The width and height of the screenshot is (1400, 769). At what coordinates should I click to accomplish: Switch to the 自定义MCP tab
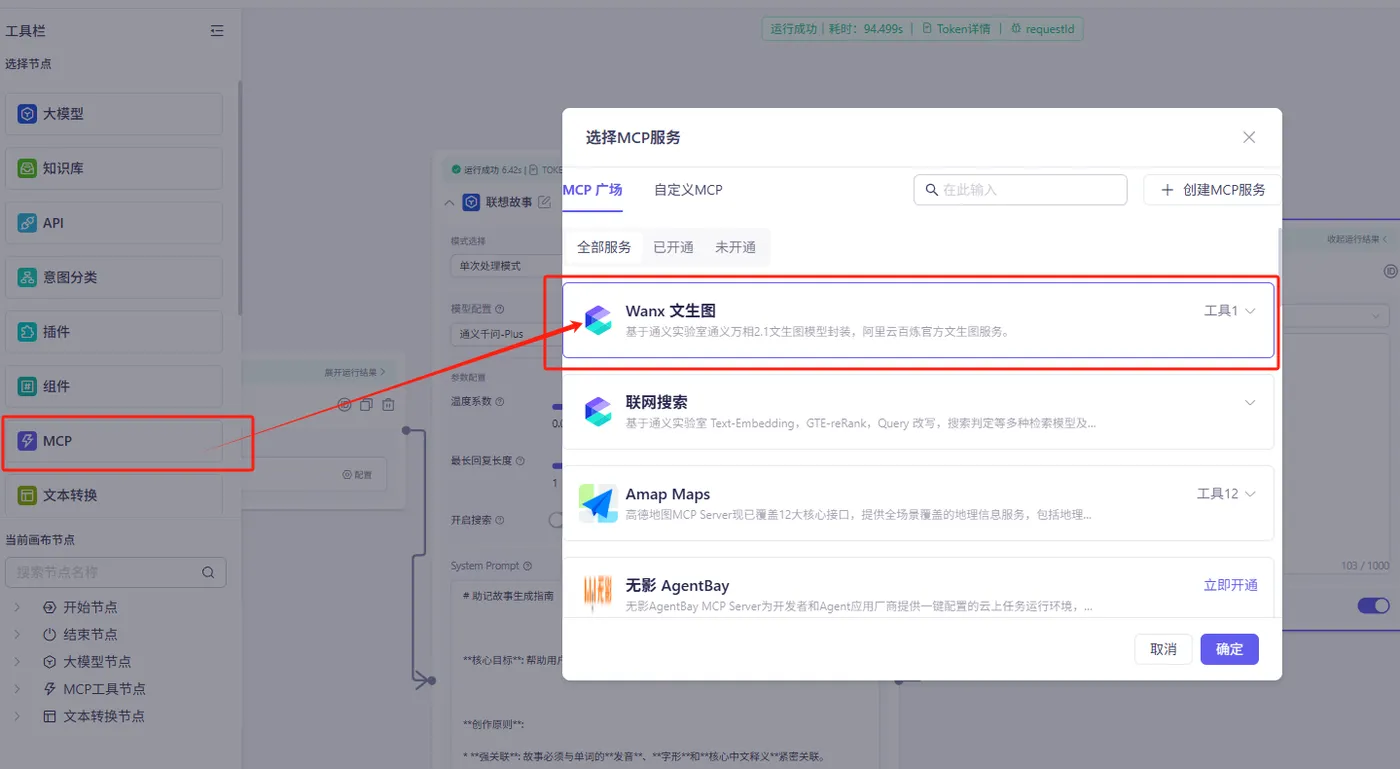[x=688, y=190]
